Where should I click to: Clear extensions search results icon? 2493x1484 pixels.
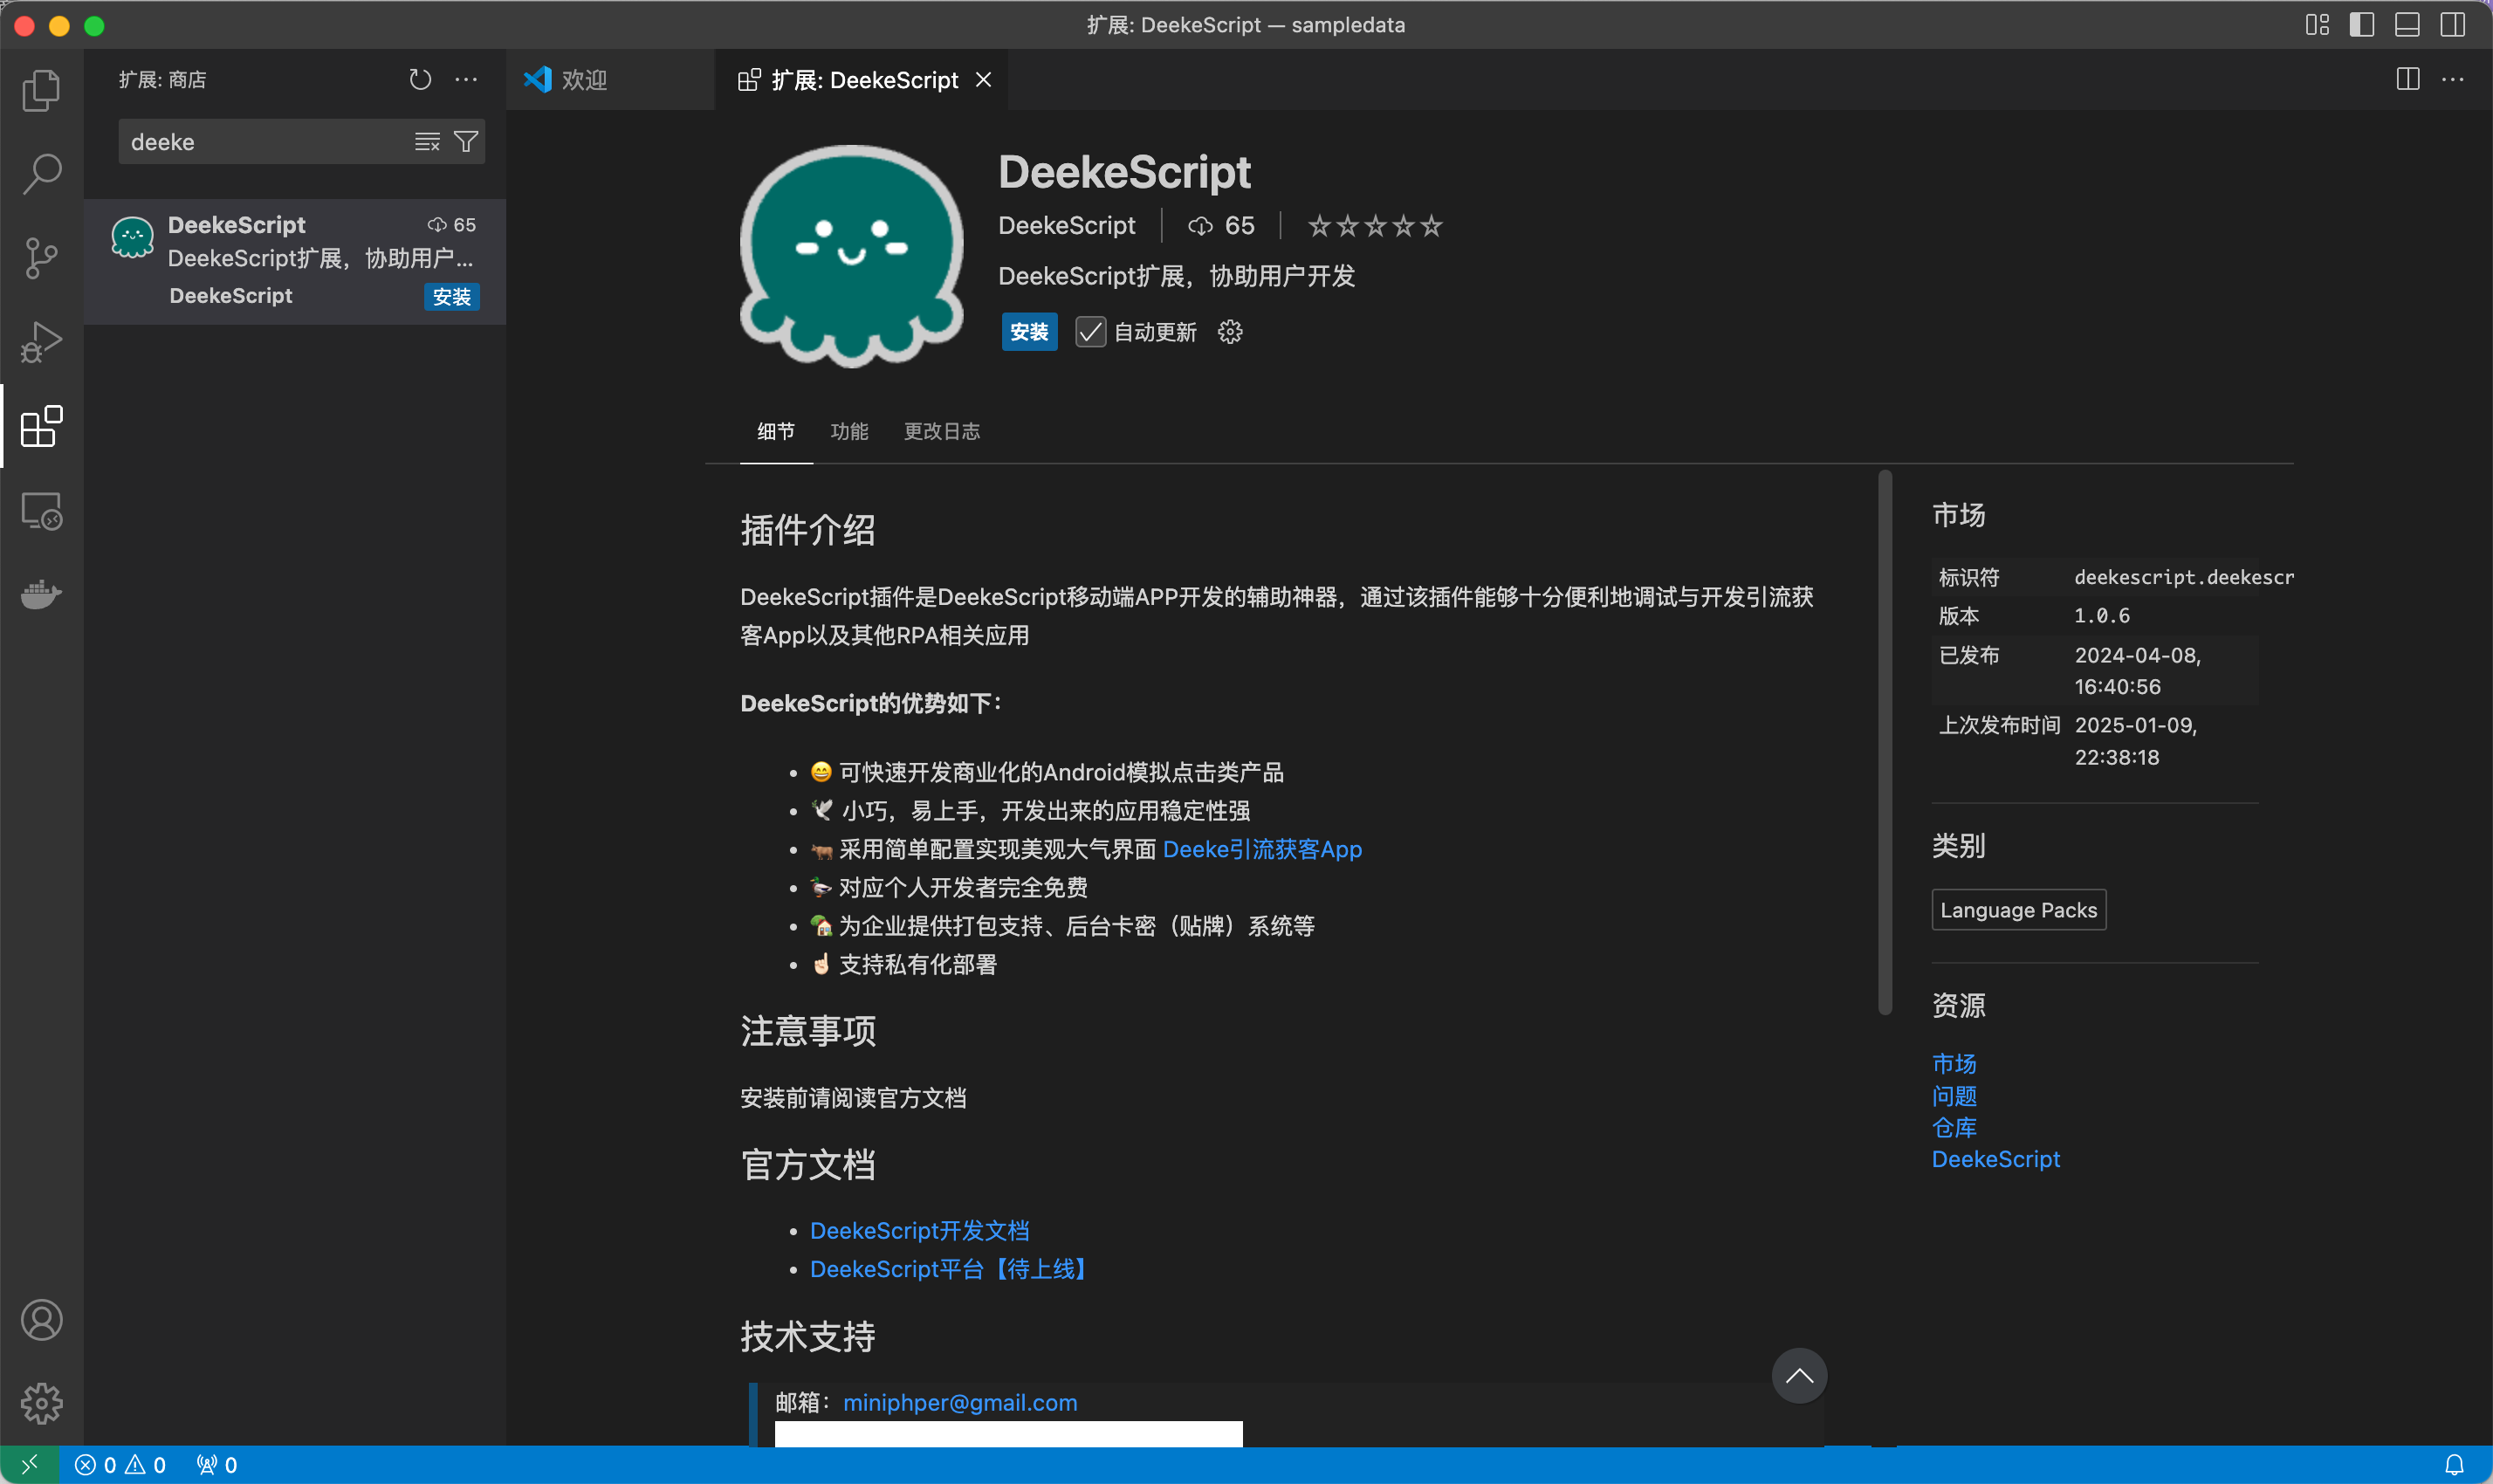tap(427, 142)
